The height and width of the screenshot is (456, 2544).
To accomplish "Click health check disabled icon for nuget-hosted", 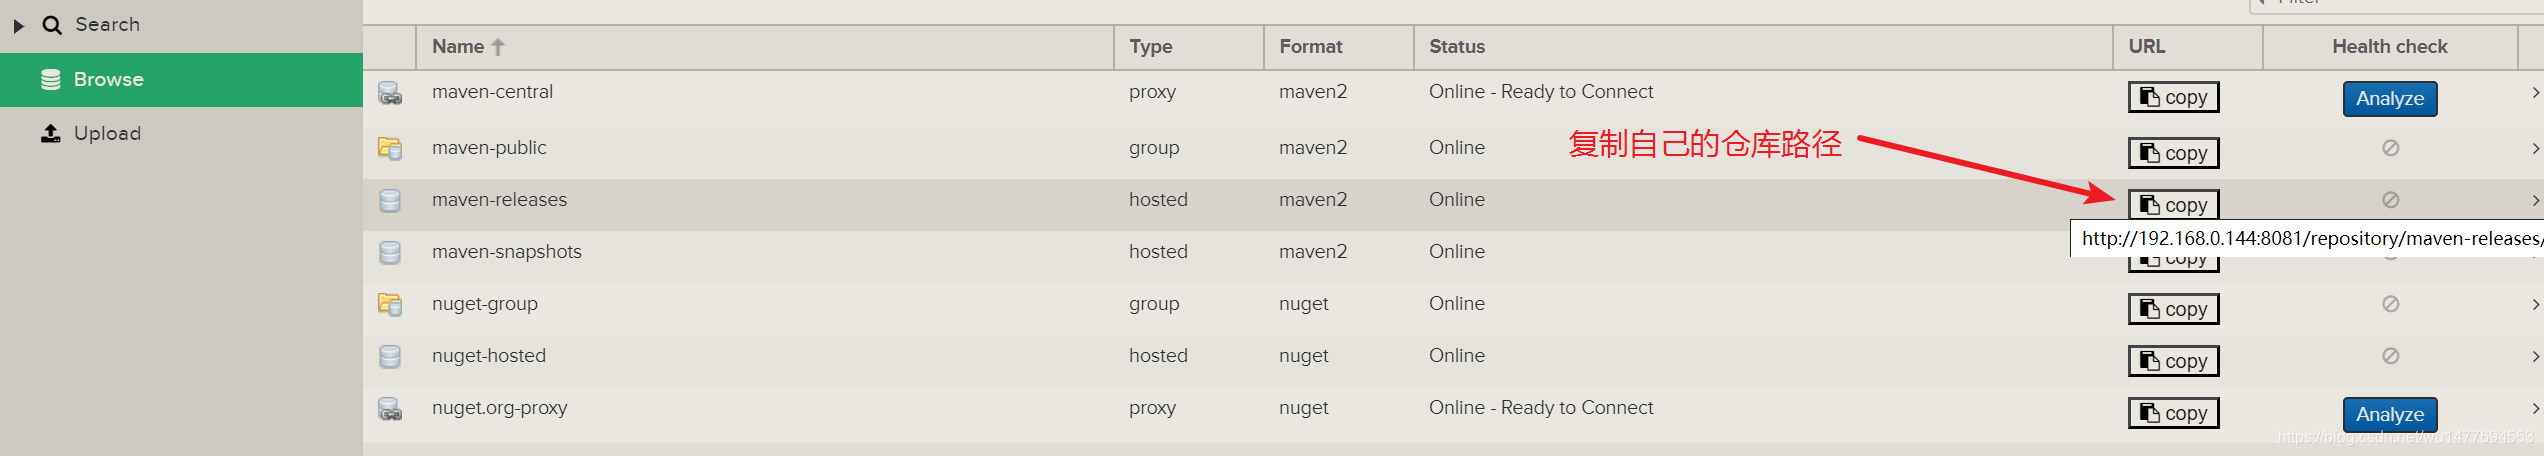I will pos(2390,356).
